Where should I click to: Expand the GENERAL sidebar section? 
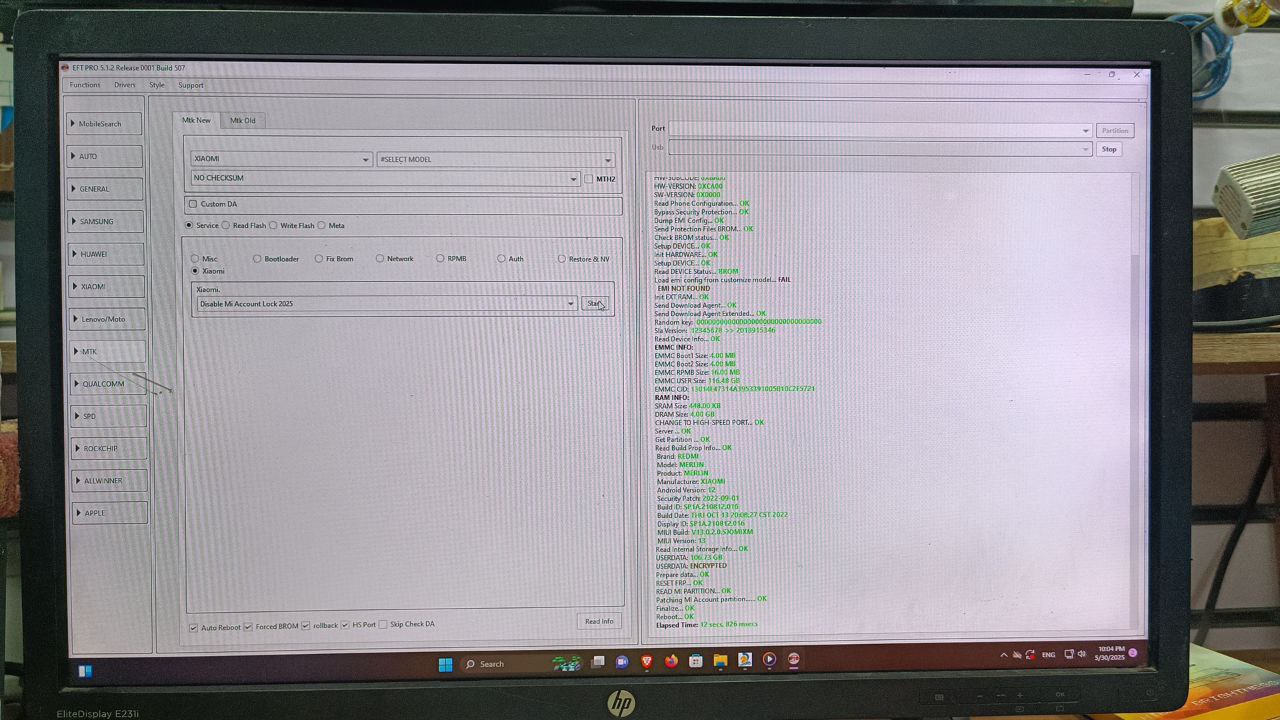click(x=105, y=189)
